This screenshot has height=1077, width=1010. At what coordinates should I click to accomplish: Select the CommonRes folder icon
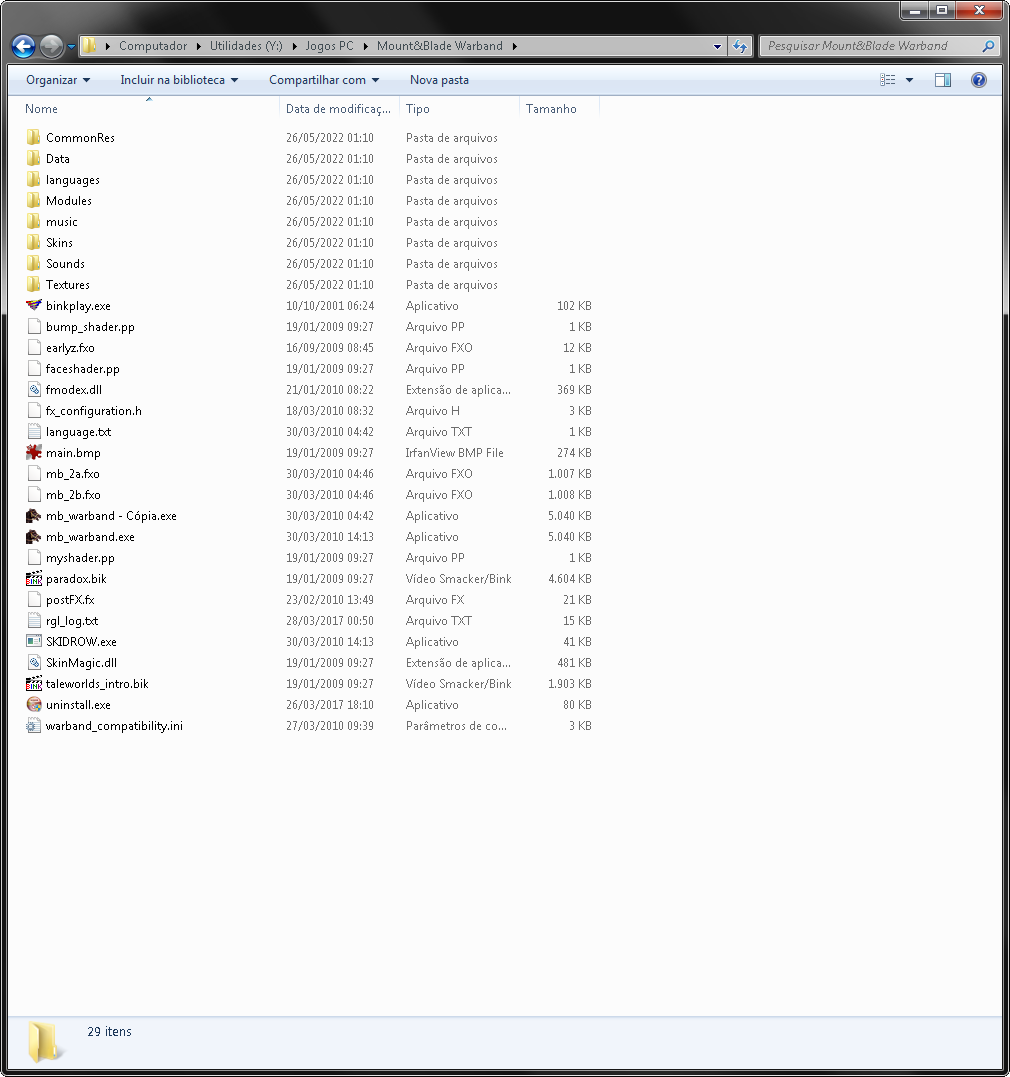pos(34,137)
